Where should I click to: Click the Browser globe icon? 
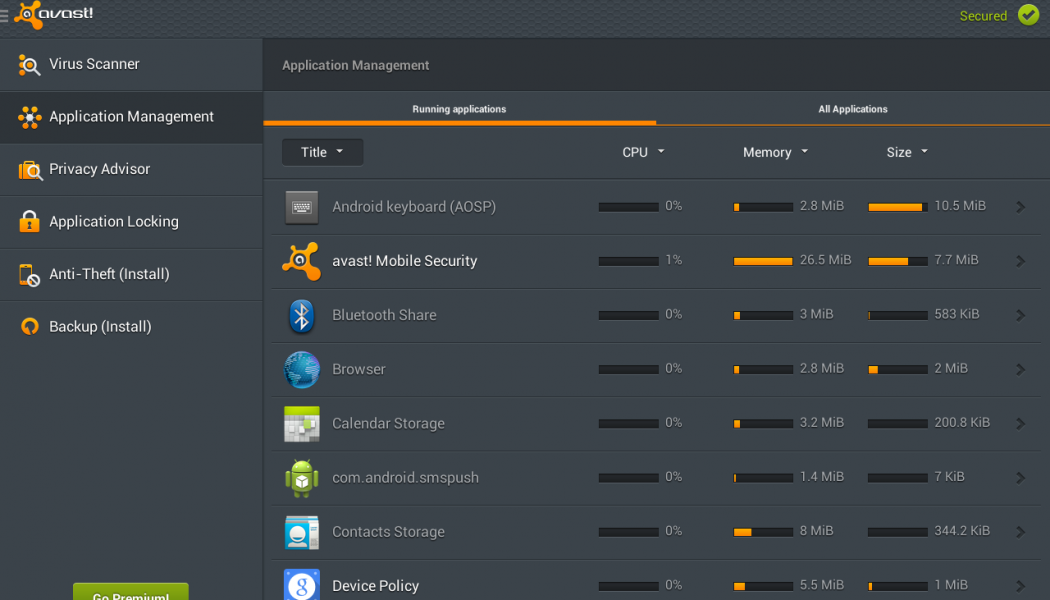click(301, 369)
